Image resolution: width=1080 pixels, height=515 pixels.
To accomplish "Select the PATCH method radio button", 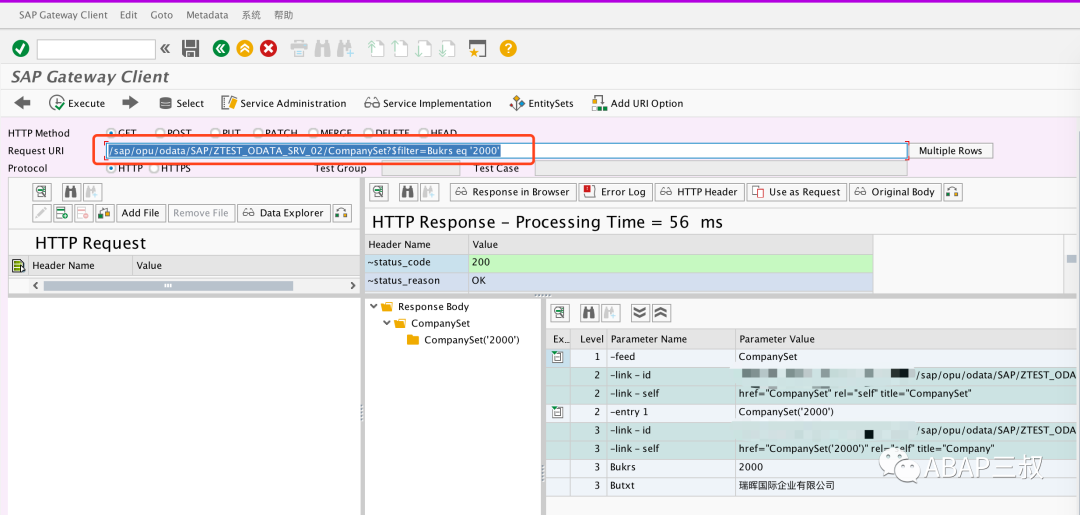I will pyautogui.click(x=258, y=132).
